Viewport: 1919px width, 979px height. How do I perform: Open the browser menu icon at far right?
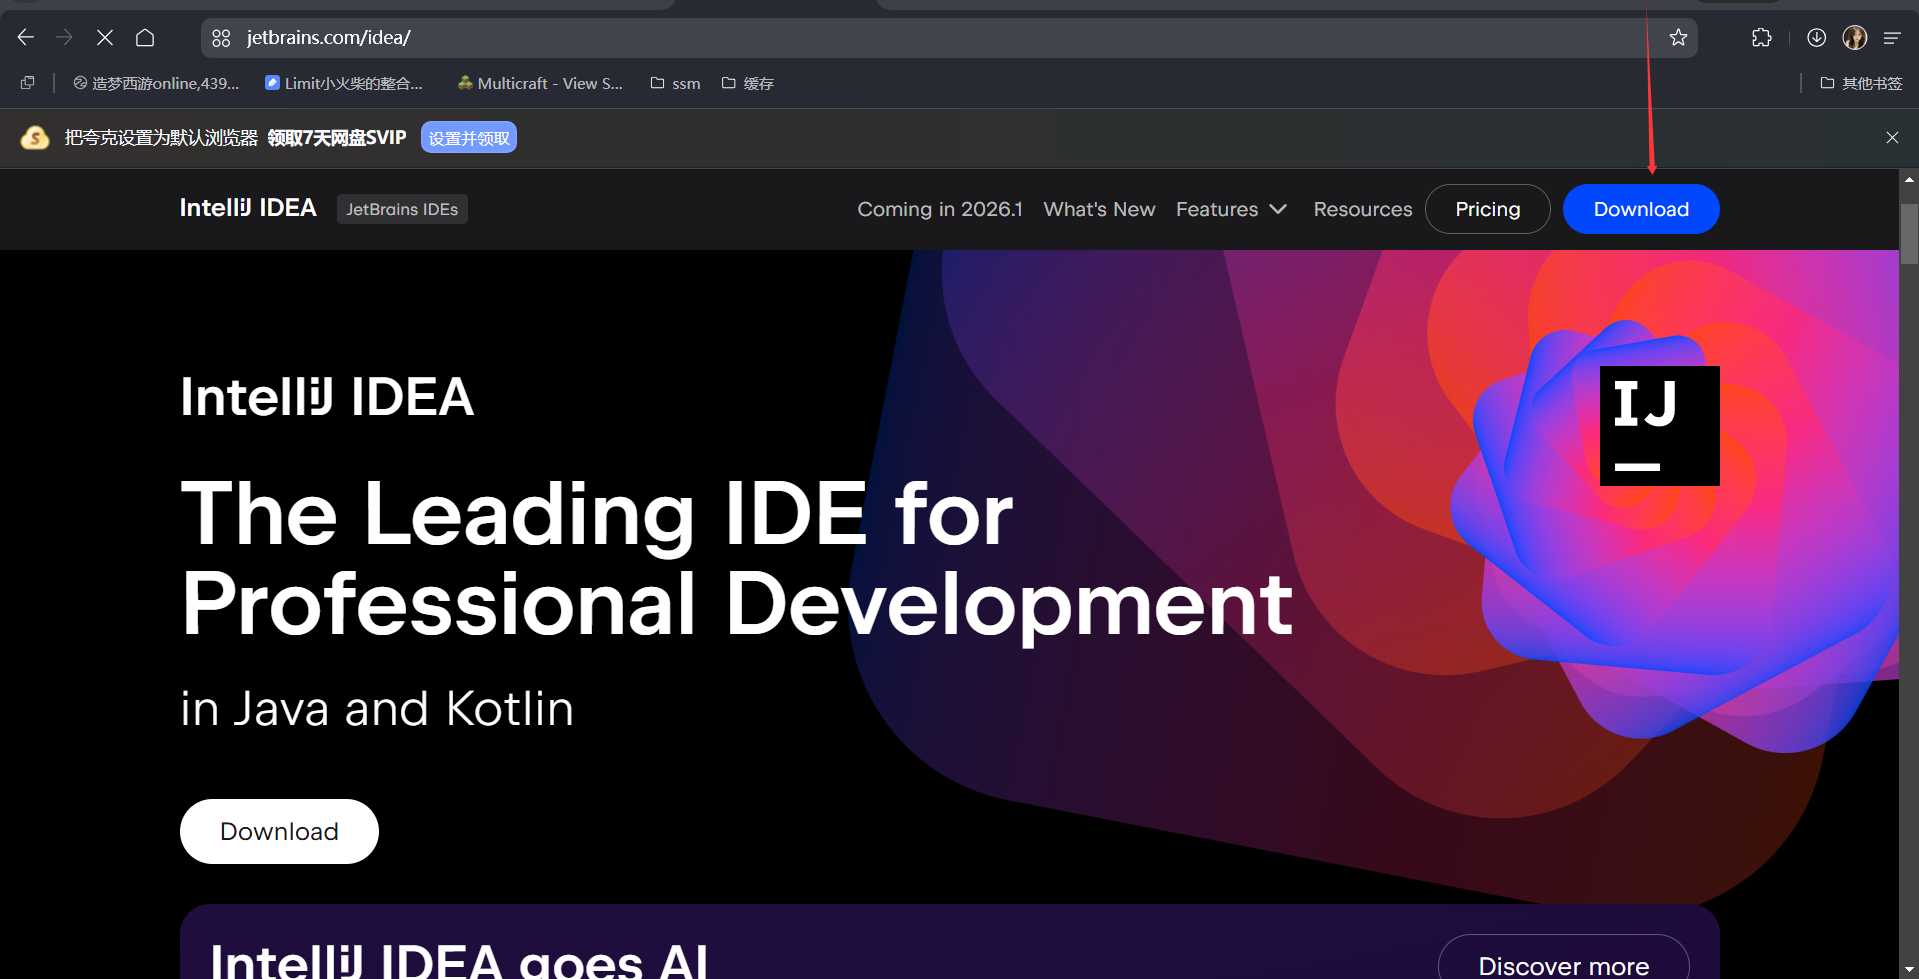coord(1892,38)
